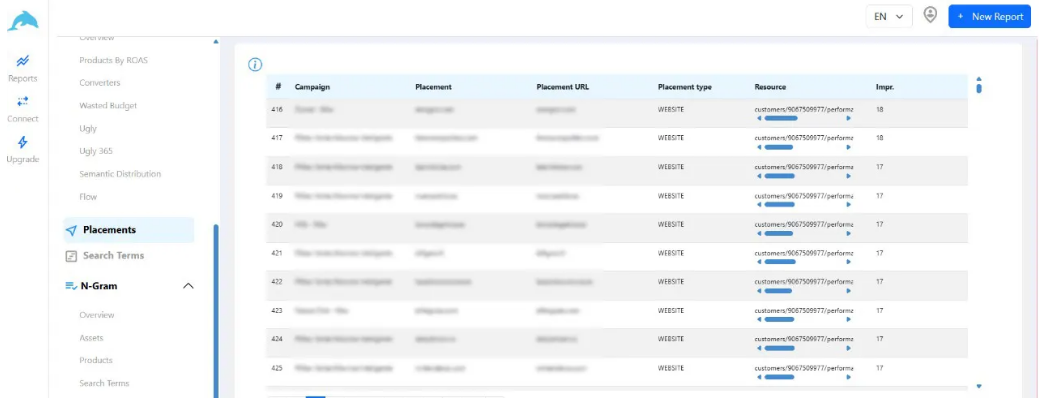This screenshot has height=412, width=1039.
Task: Click Resource path text in row 423
Action: pyautogui.click(x=804, y=311)
